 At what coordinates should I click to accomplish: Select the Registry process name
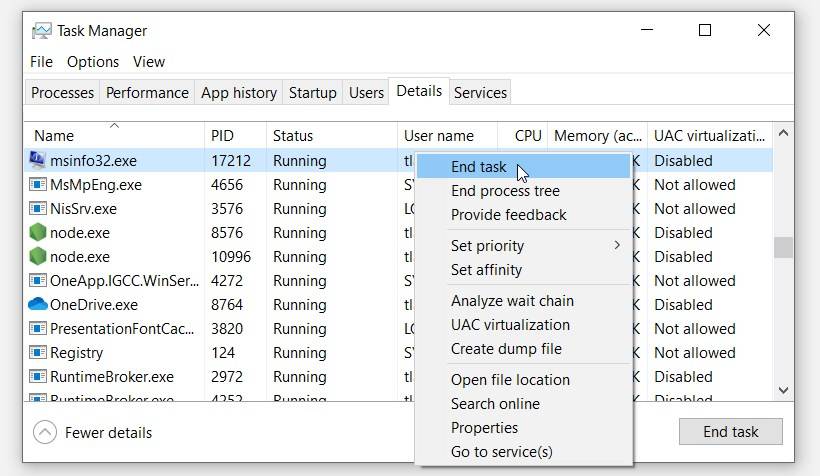click(76, 353)
